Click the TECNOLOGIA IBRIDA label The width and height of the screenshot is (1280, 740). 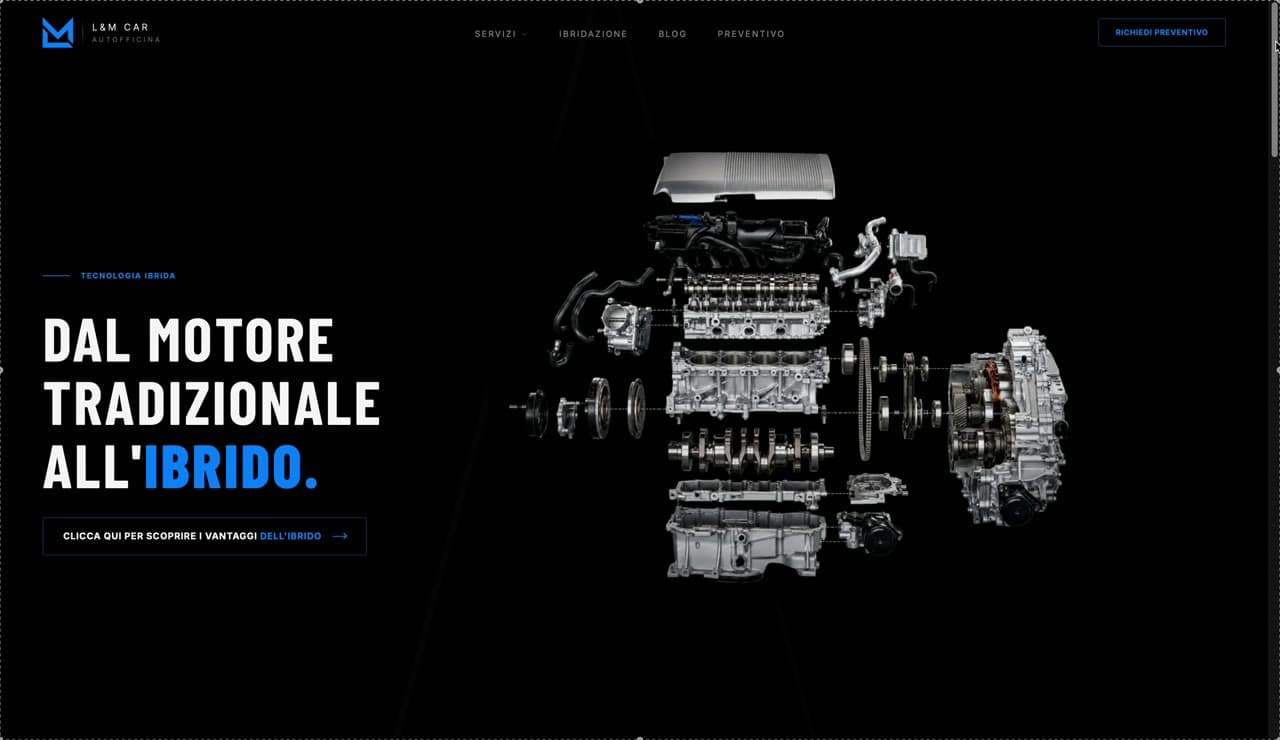click(128, 276)
